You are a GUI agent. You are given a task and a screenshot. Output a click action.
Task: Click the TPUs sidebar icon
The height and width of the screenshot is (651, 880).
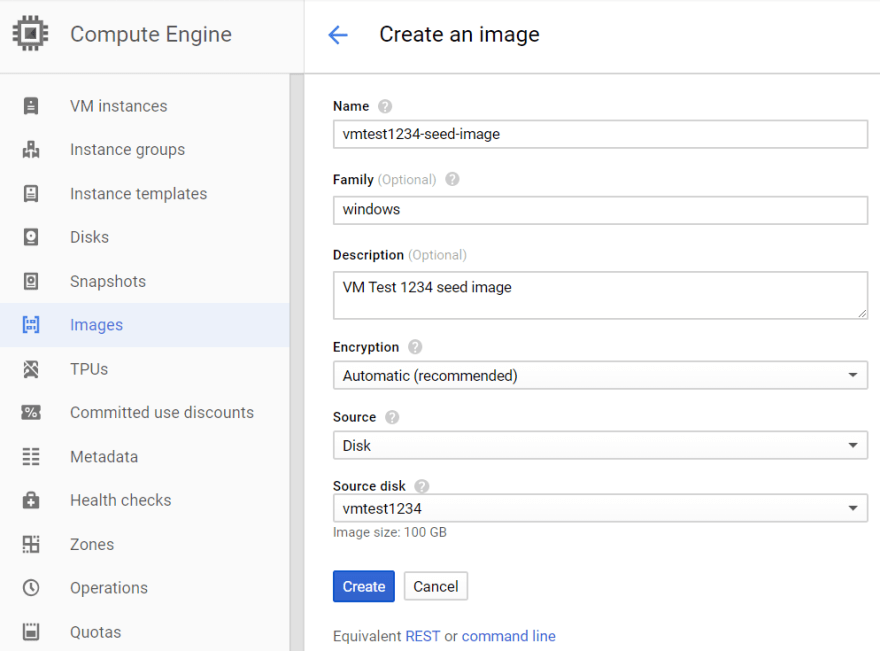[31, 369]
